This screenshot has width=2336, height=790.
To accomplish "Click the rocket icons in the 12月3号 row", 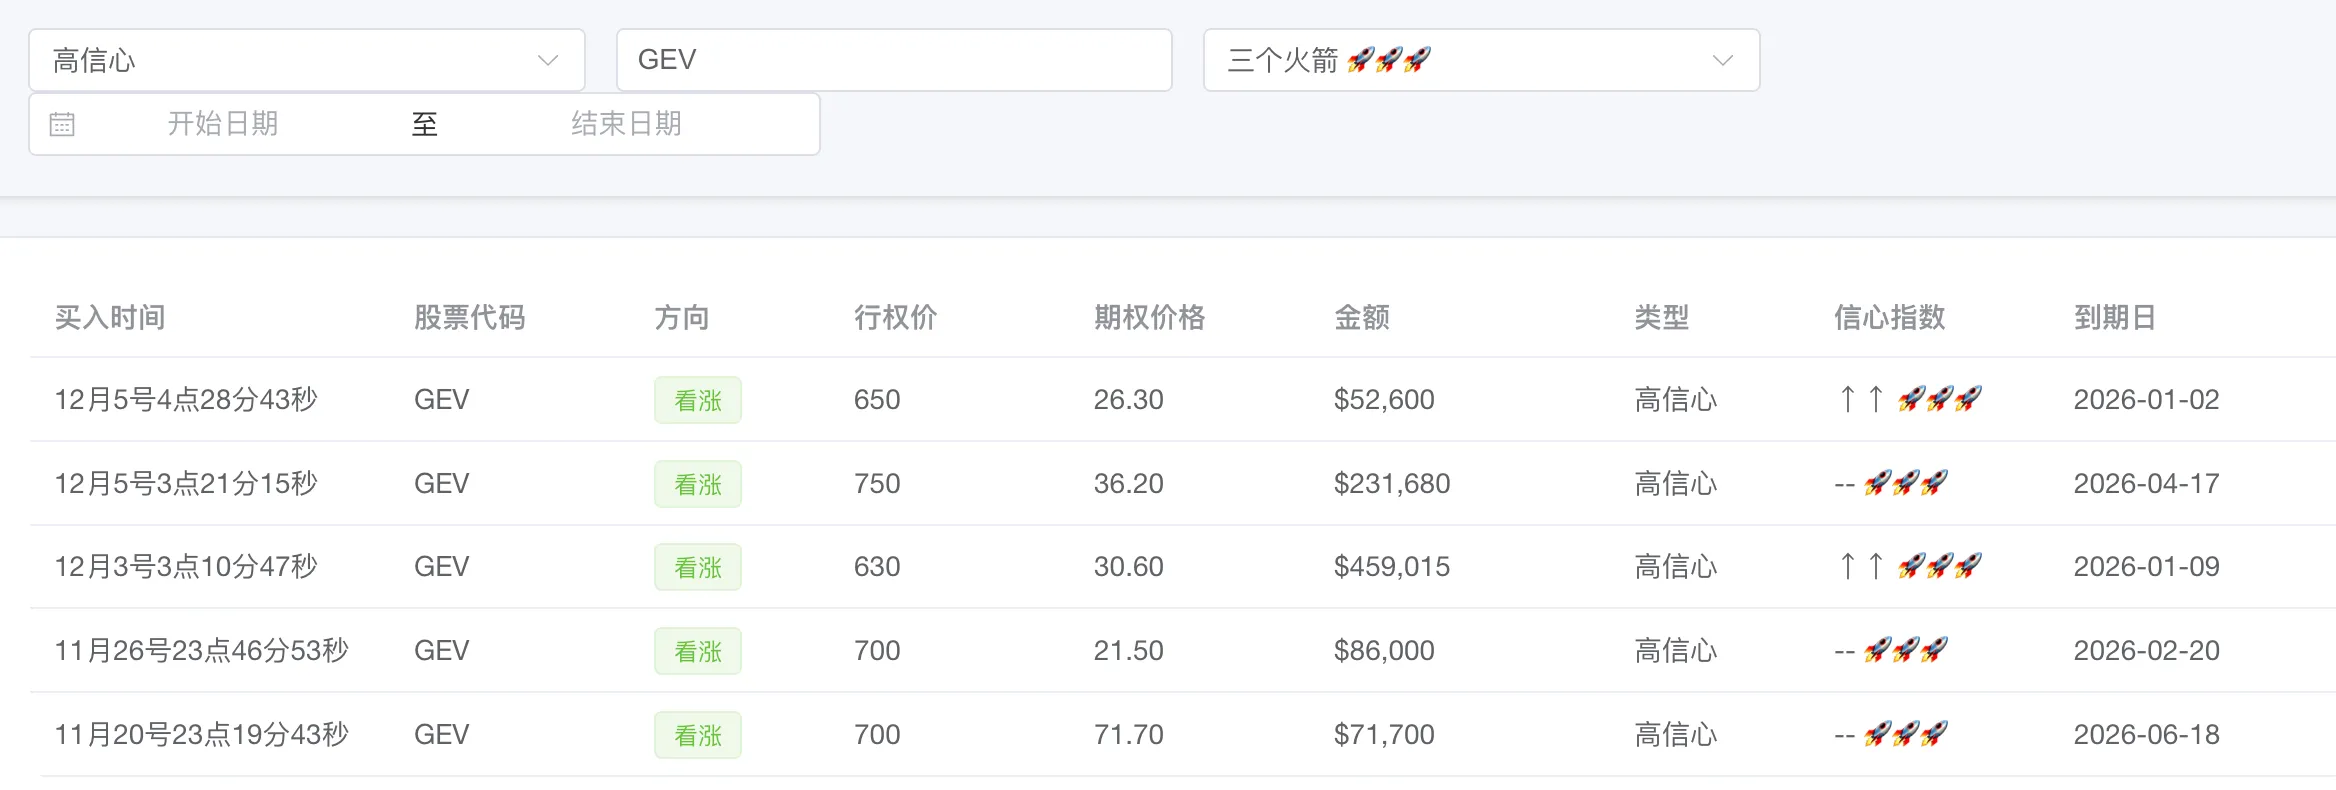I will click(1939, 567).
